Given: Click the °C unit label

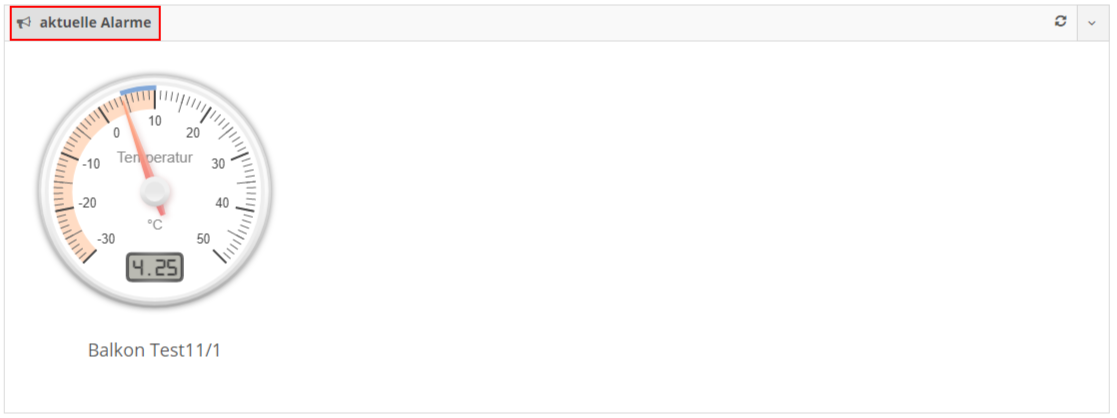Looking at the screenshot, I should click(155, 225).
